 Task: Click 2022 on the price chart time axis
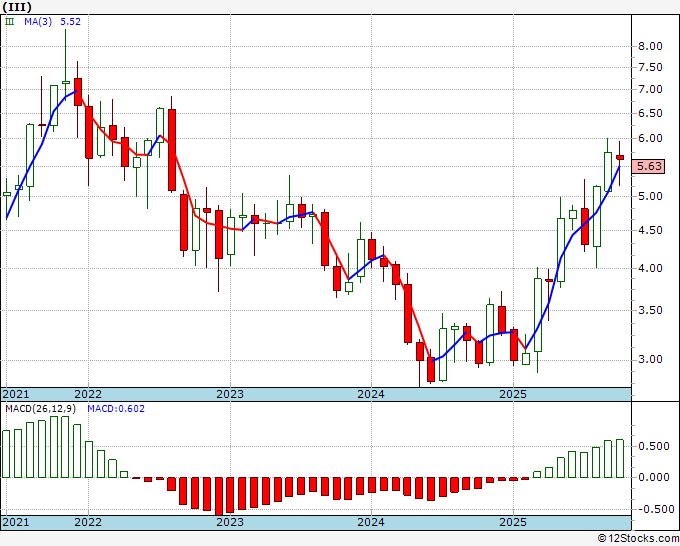[88, 394]
